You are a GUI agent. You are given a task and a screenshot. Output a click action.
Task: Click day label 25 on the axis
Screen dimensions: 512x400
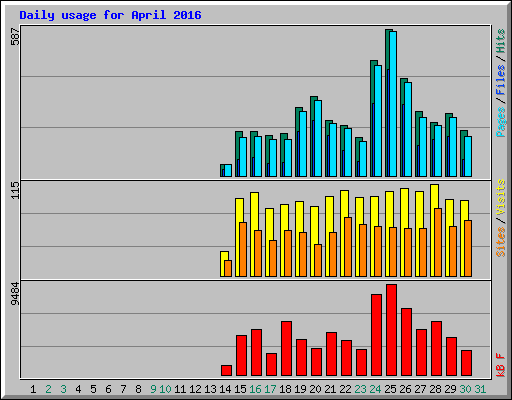(x=390, y=389)
